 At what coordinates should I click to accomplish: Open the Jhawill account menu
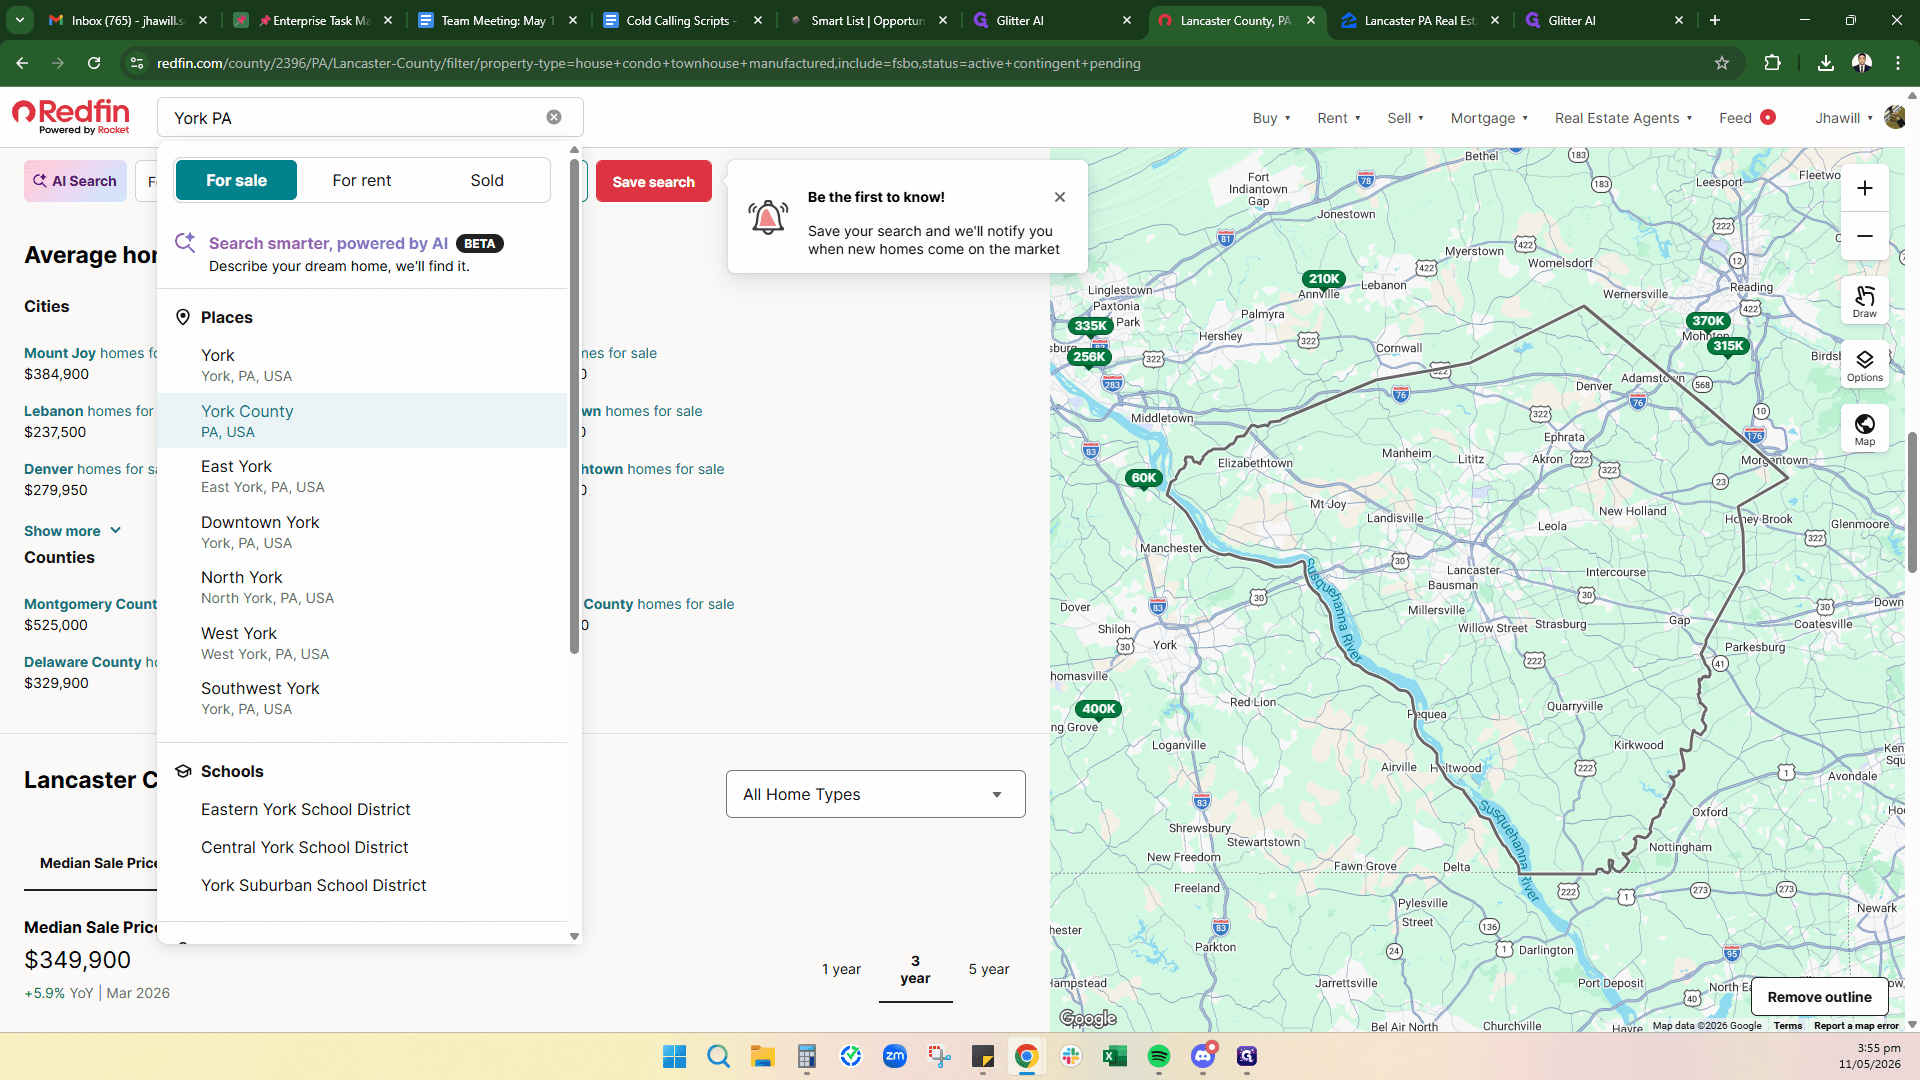[x=1845, y=118]
